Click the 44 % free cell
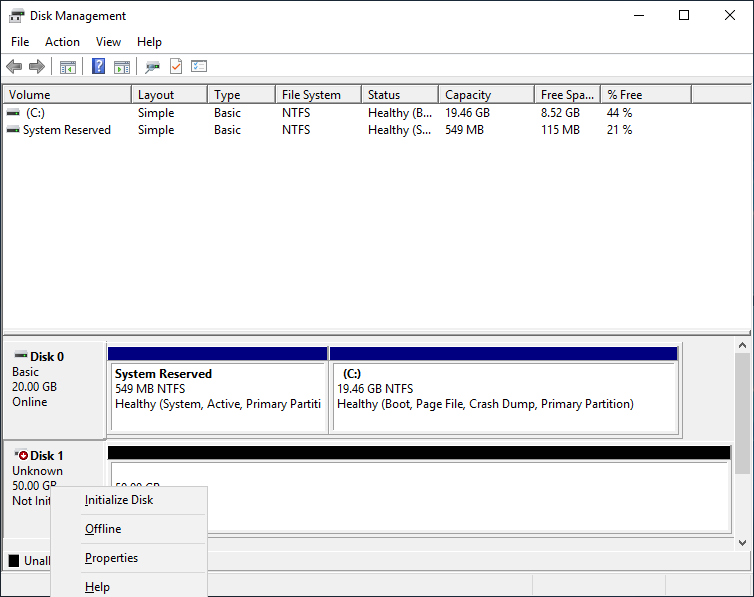The width and height of the screenshot is (754, 597). coord(619,113)
